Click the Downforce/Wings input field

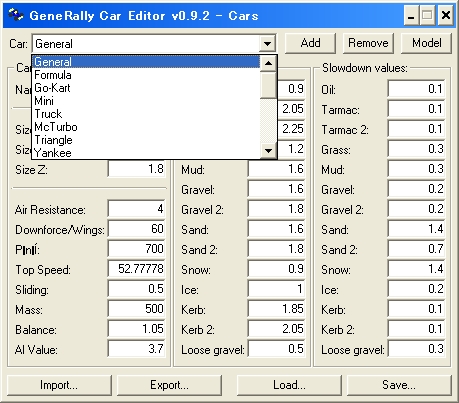[x=137, y=229]
